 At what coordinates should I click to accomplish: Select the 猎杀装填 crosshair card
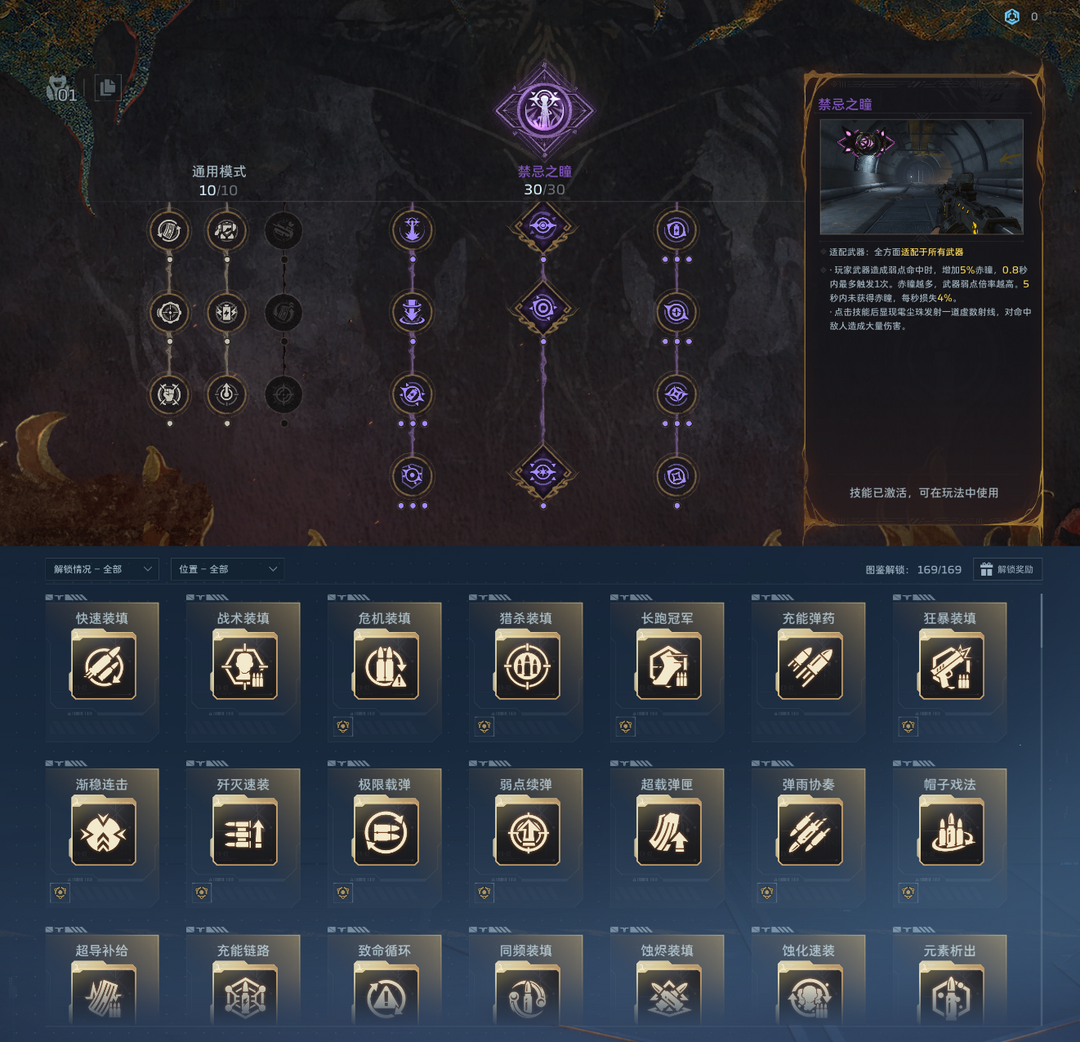click(526, 669)
